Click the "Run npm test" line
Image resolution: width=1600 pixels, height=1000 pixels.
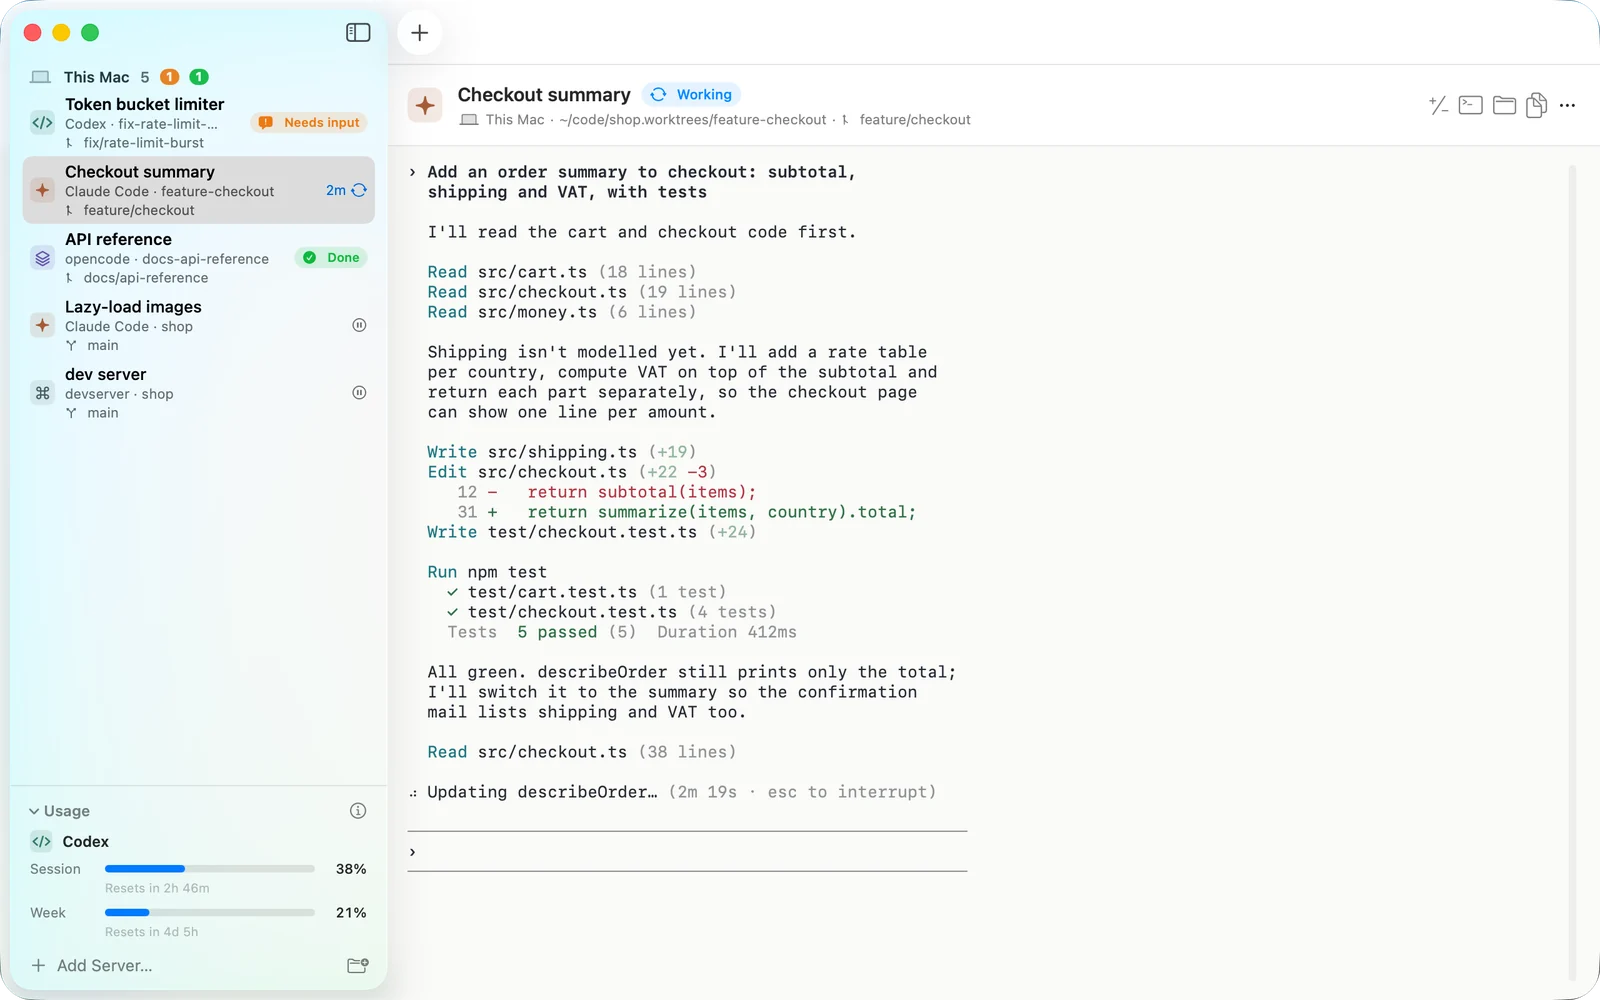[487, 572]
